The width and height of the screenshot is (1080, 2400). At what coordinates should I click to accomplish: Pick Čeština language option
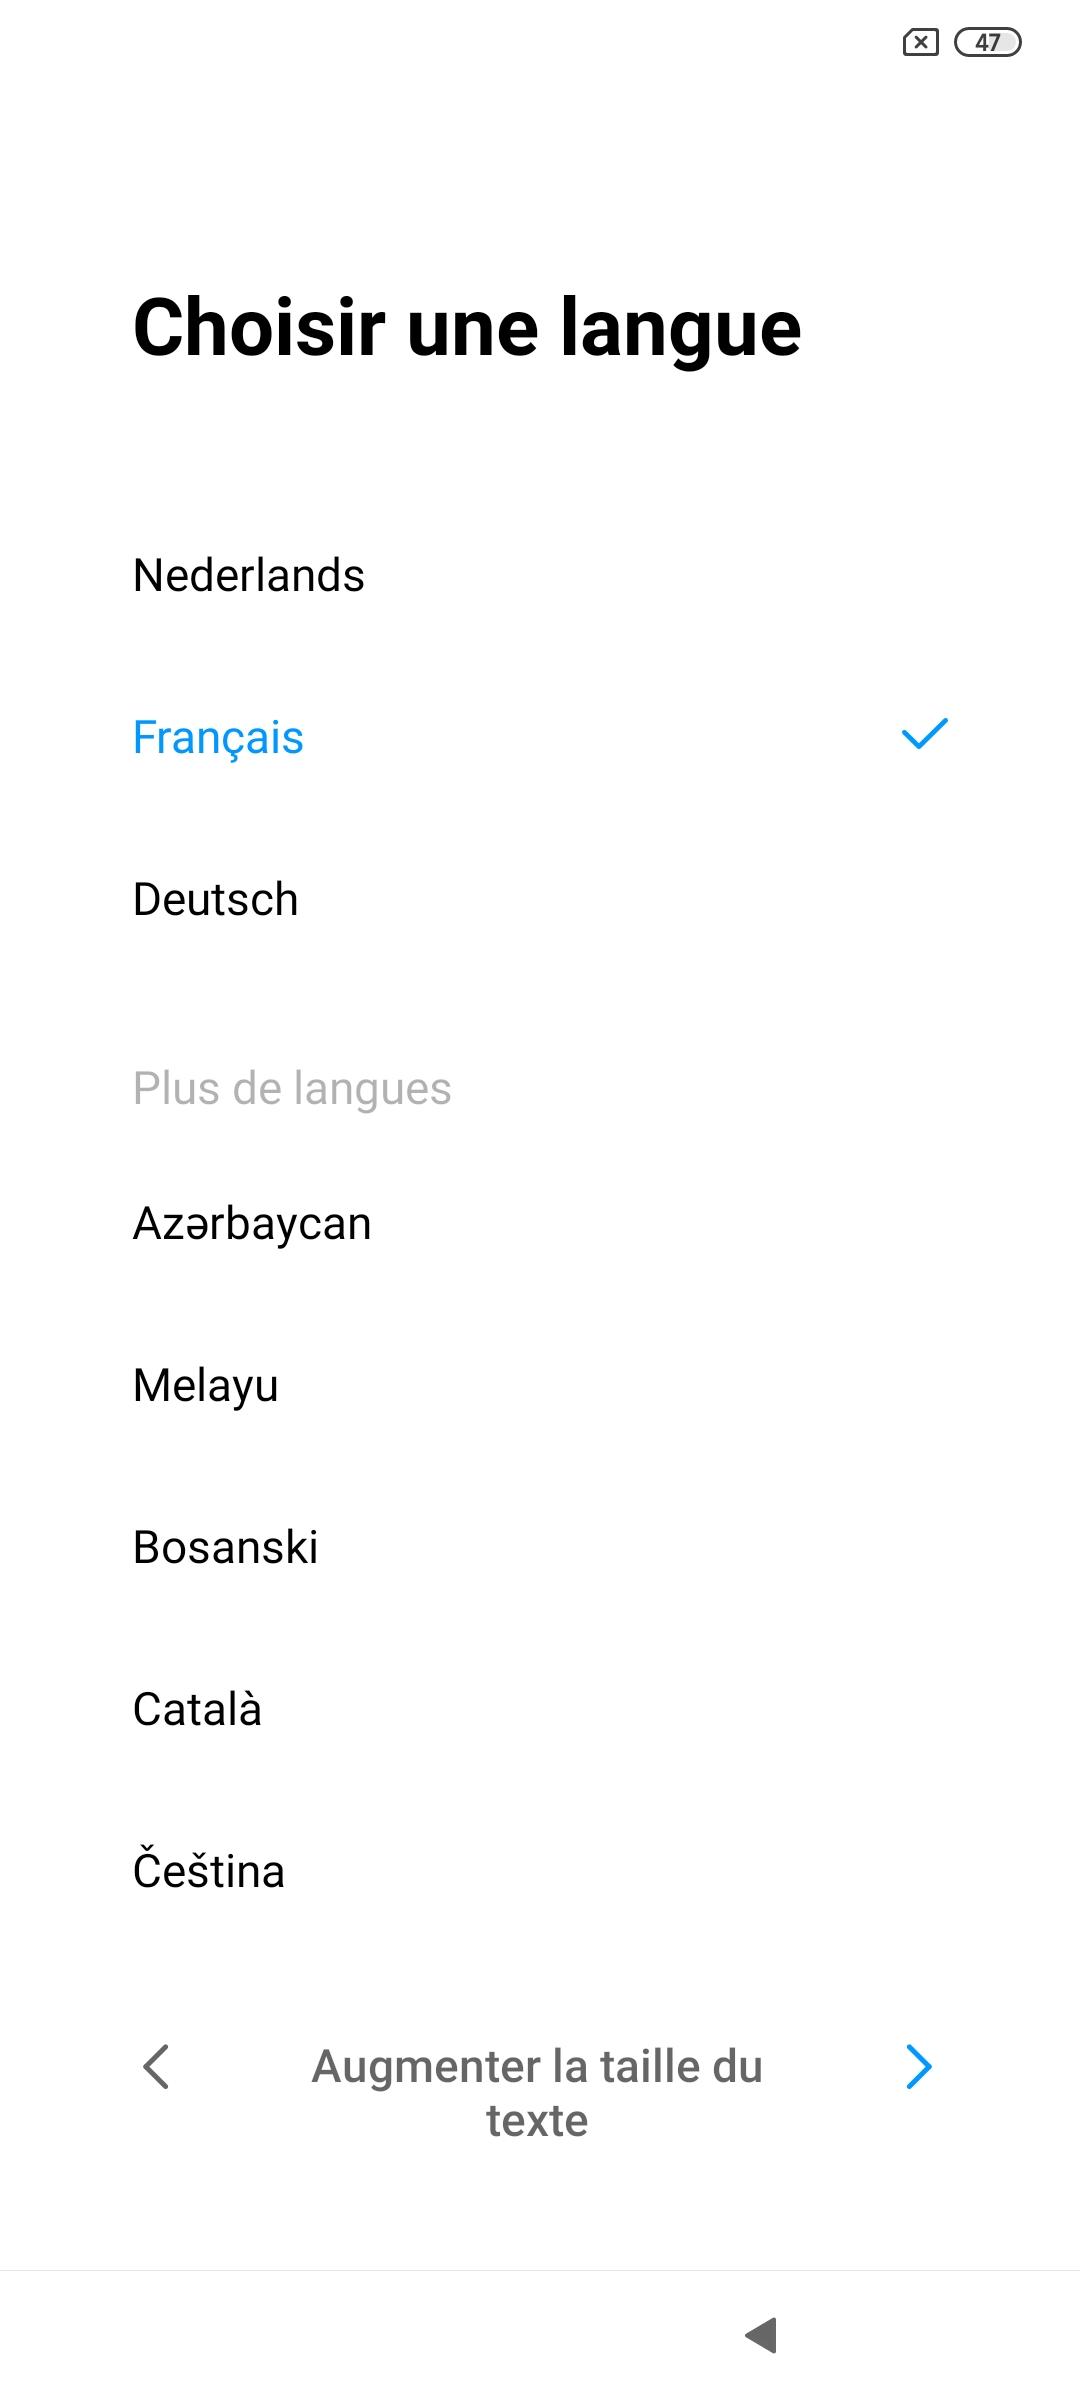click(209, 1872)
